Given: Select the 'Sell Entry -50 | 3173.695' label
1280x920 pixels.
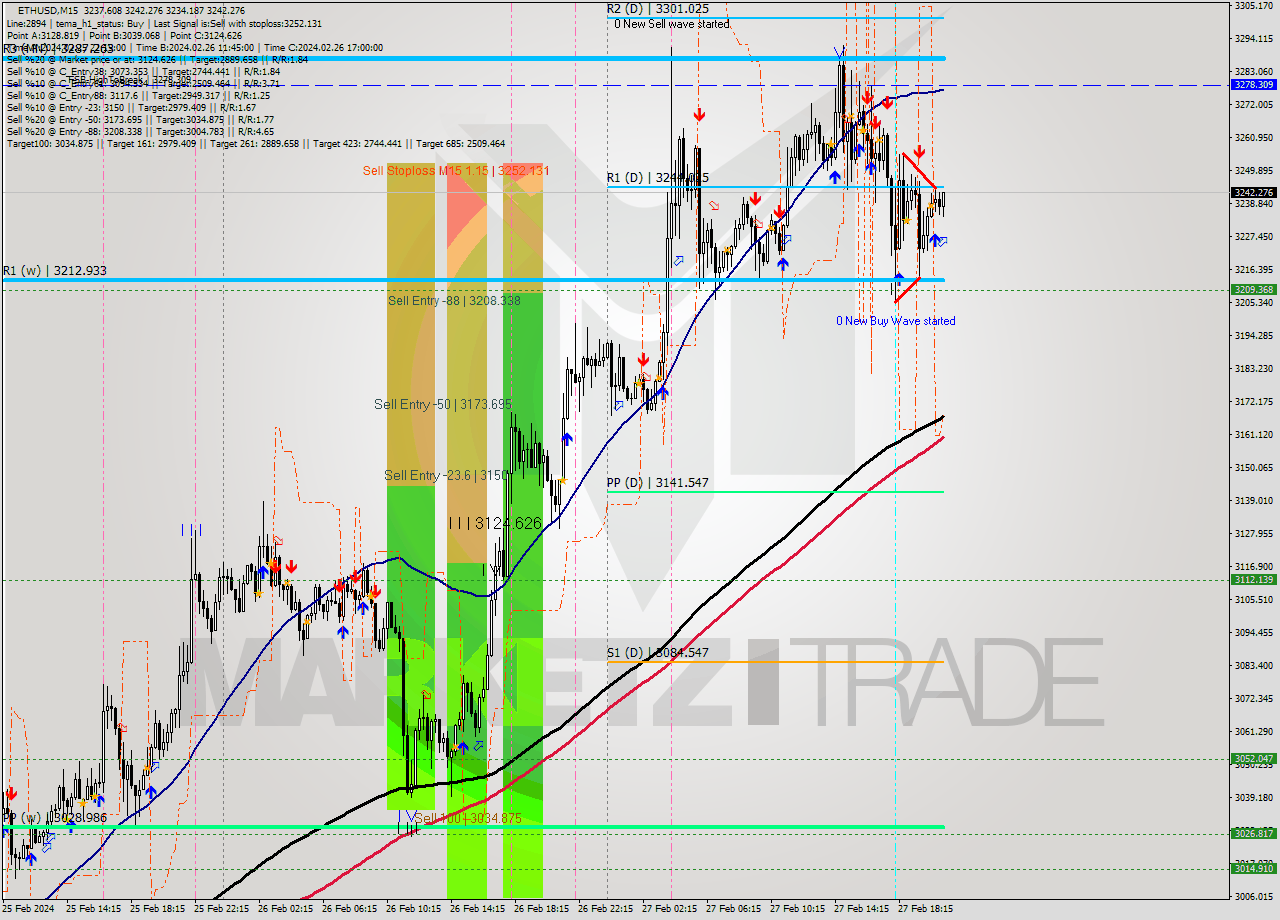Looking at the screenshot, I should pyautogui.click(x=443, y=404).
